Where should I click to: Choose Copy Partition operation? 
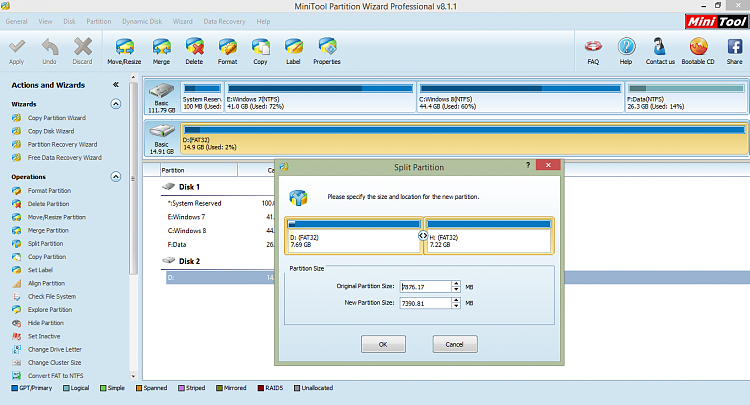47,257
